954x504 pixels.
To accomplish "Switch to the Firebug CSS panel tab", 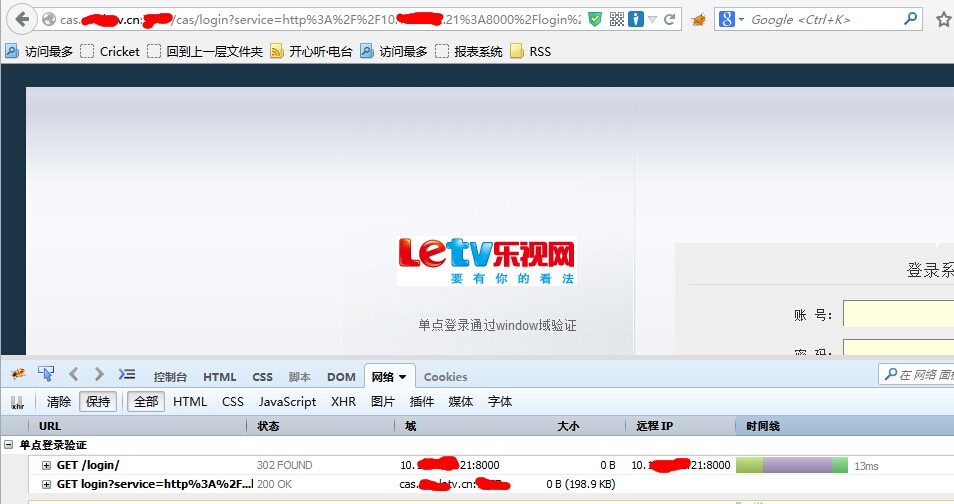I will 262,377.
